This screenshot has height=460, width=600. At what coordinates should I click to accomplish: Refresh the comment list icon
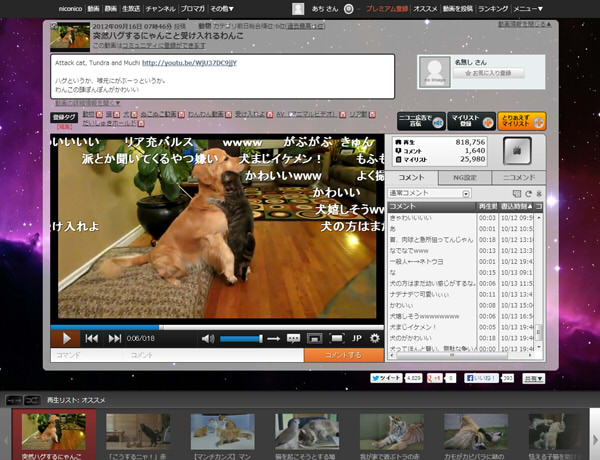coord(528,194)
